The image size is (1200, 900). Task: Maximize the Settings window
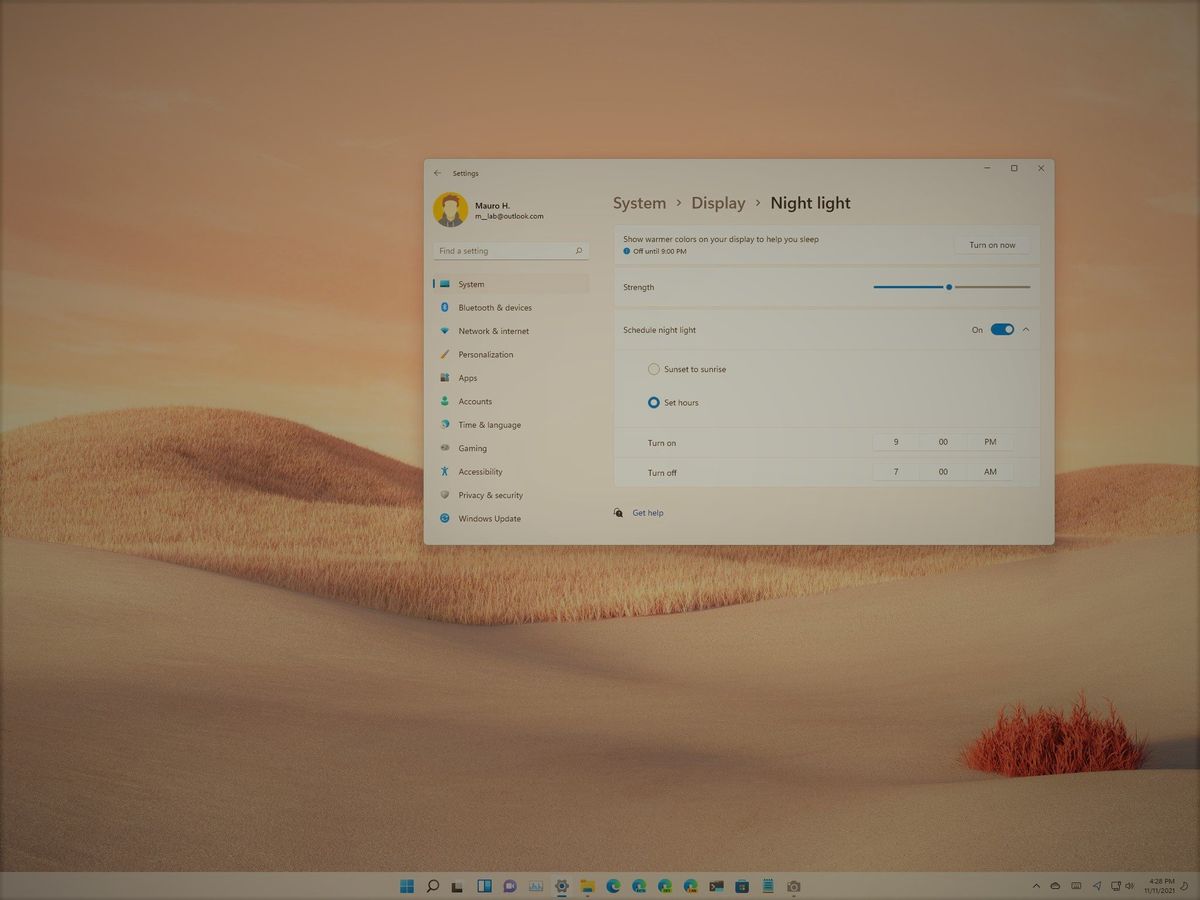pyautogui.click(x=1014, y=169)
